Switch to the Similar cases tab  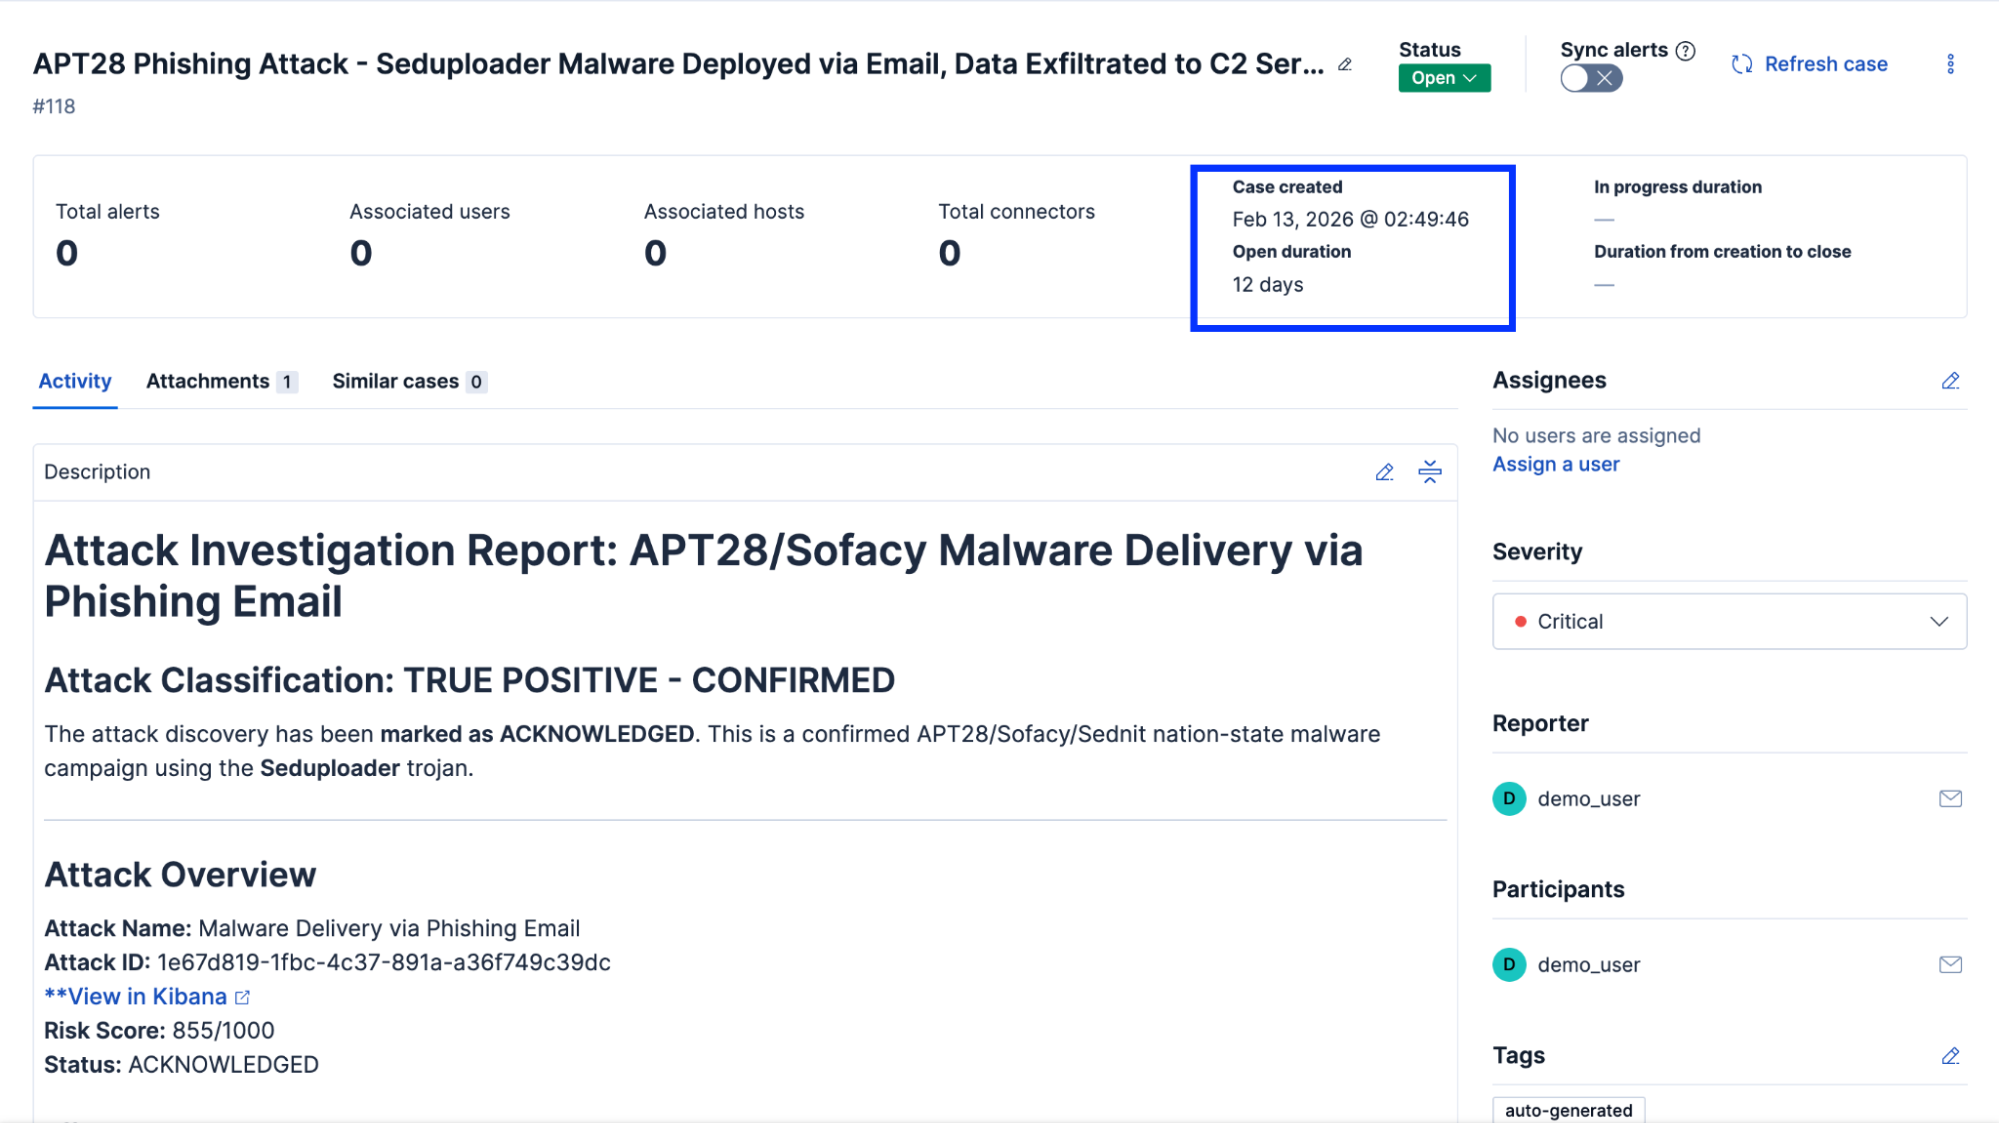409,381
